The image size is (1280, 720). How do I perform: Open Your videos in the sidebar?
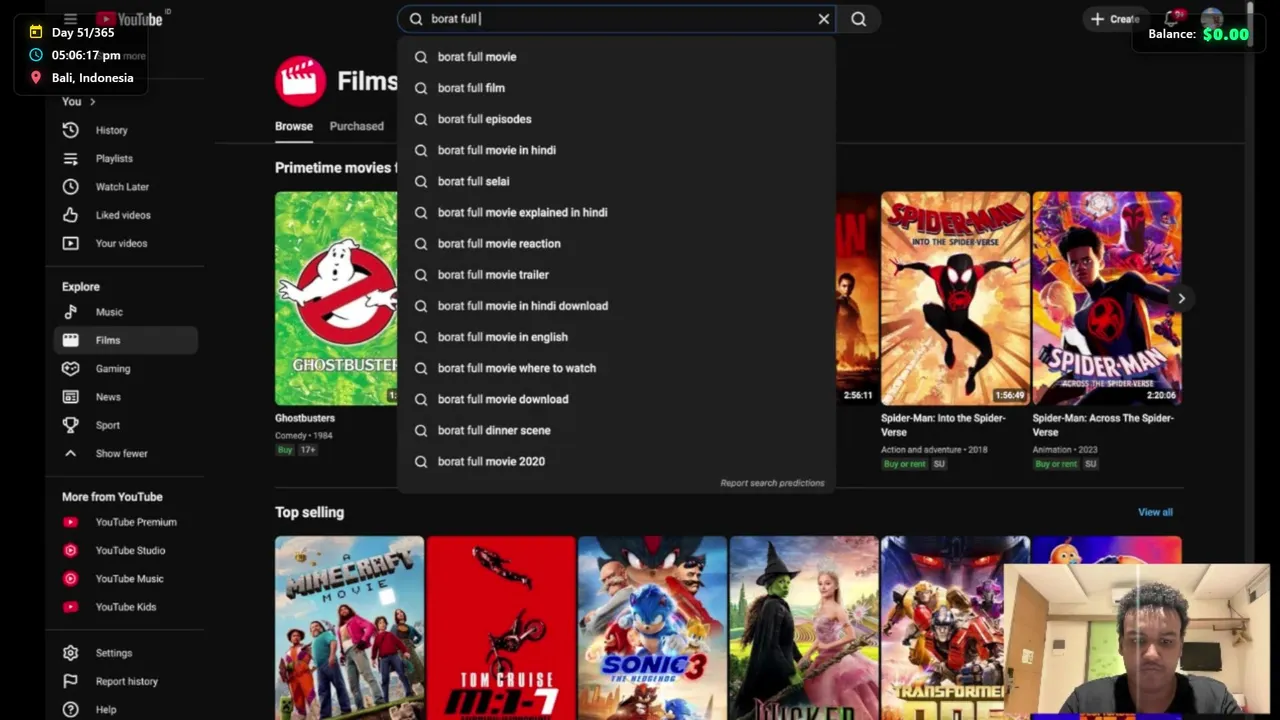click(126, 243)
